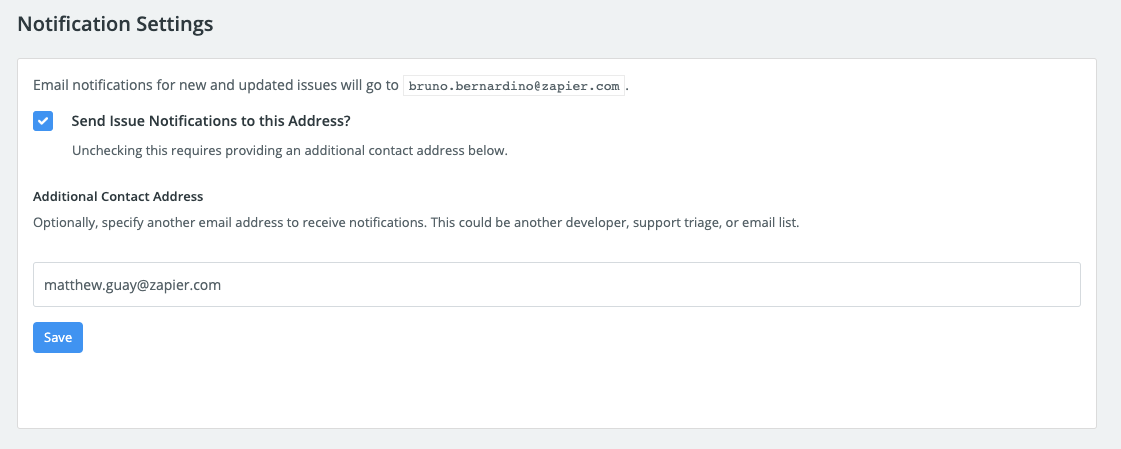Save the notification settings
Viewport: 1121px width, 449px height.
pos(58,337)
